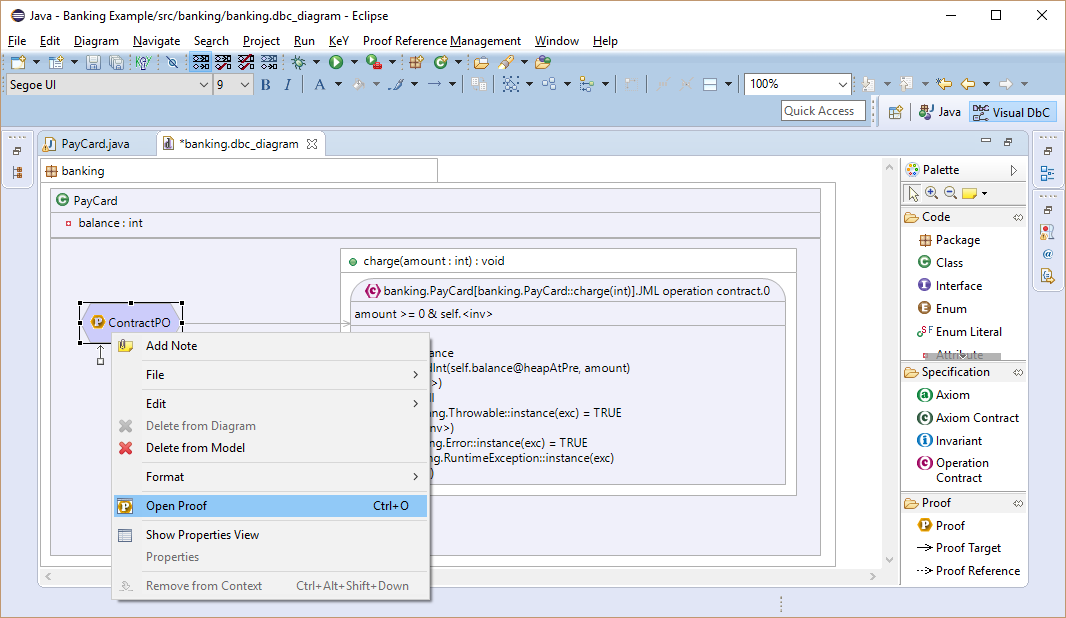Click the Back navigation arrow
1066x618 pixels.
tap(967, 84)
